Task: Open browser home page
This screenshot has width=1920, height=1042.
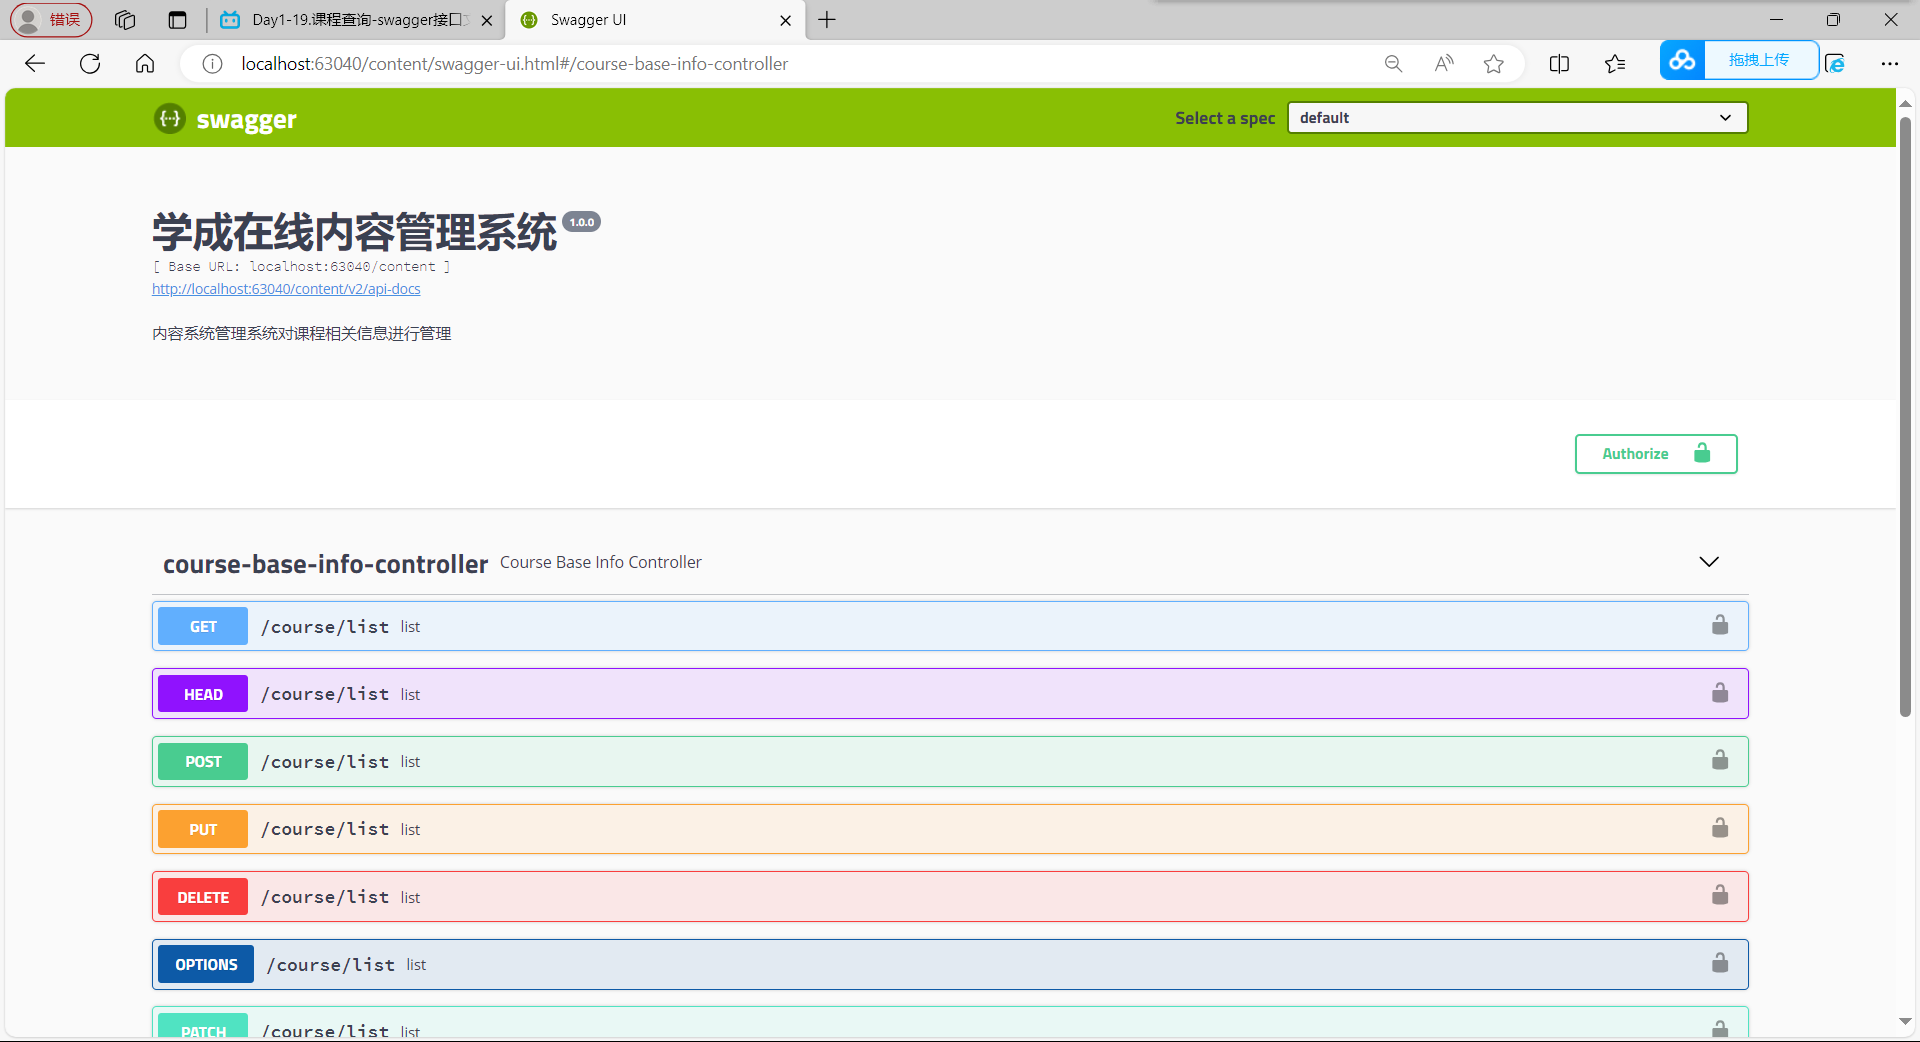Action: [145, 64]
